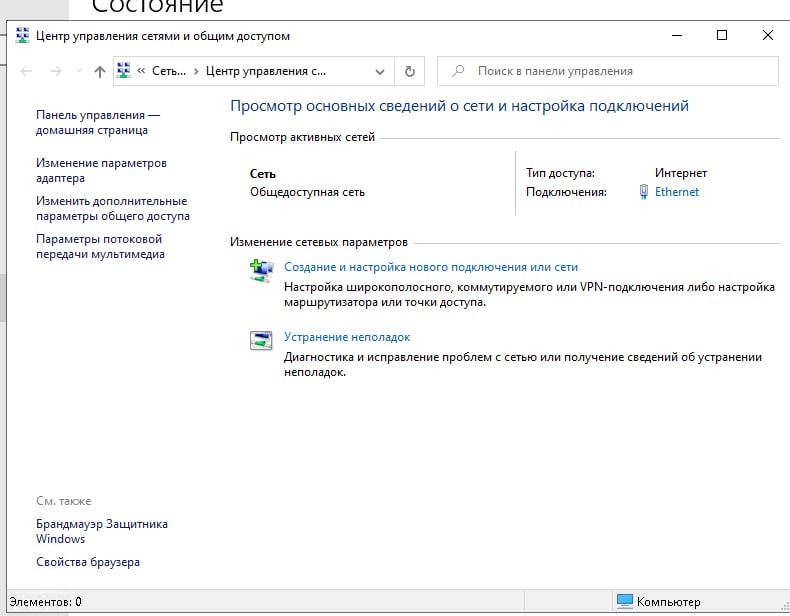
Task: Click the troubleshooting icon
Action: [x=261, y=340]
